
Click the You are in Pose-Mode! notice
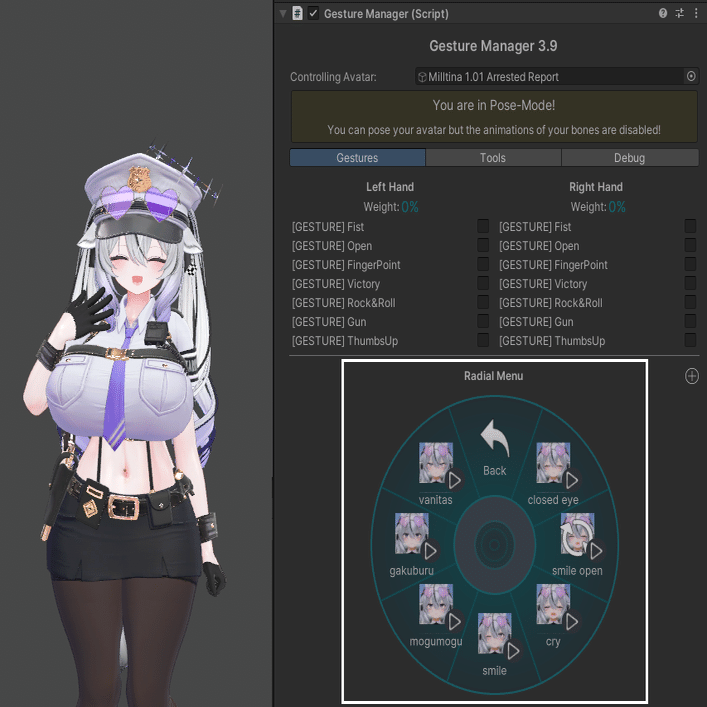tap(494, 117)
